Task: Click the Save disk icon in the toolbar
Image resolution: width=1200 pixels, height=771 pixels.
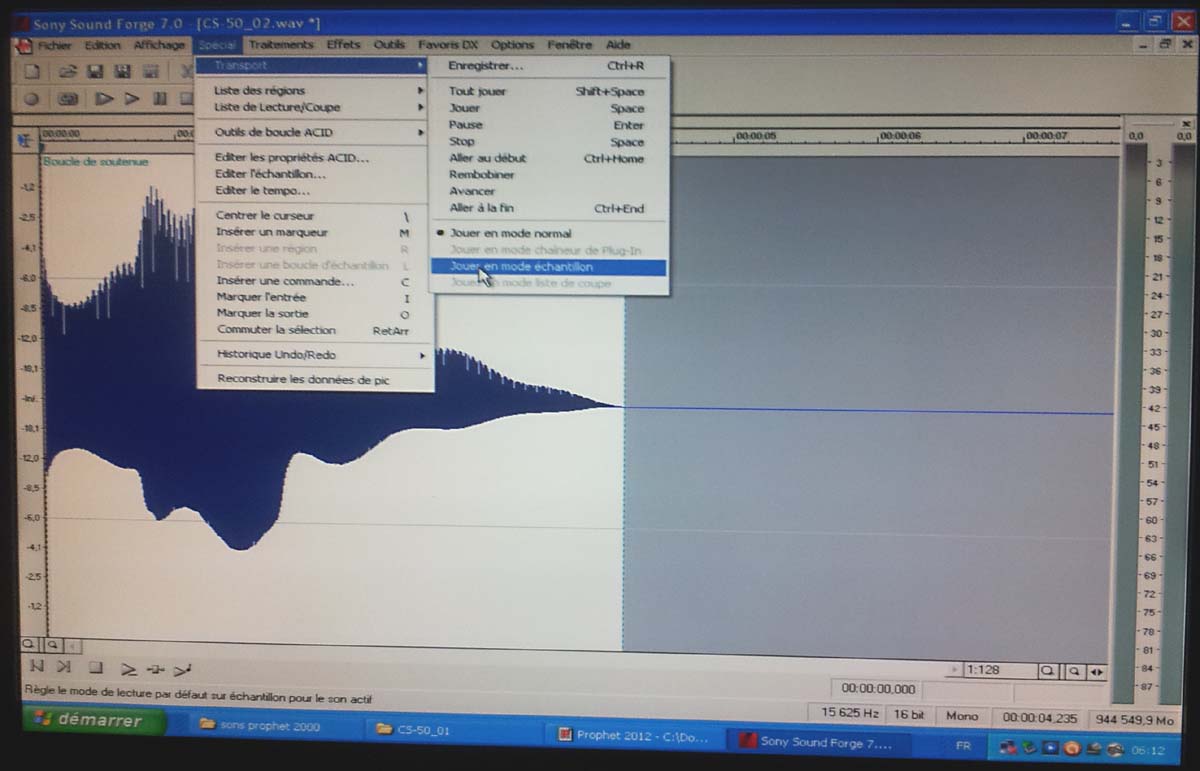Action: point(95,71)
